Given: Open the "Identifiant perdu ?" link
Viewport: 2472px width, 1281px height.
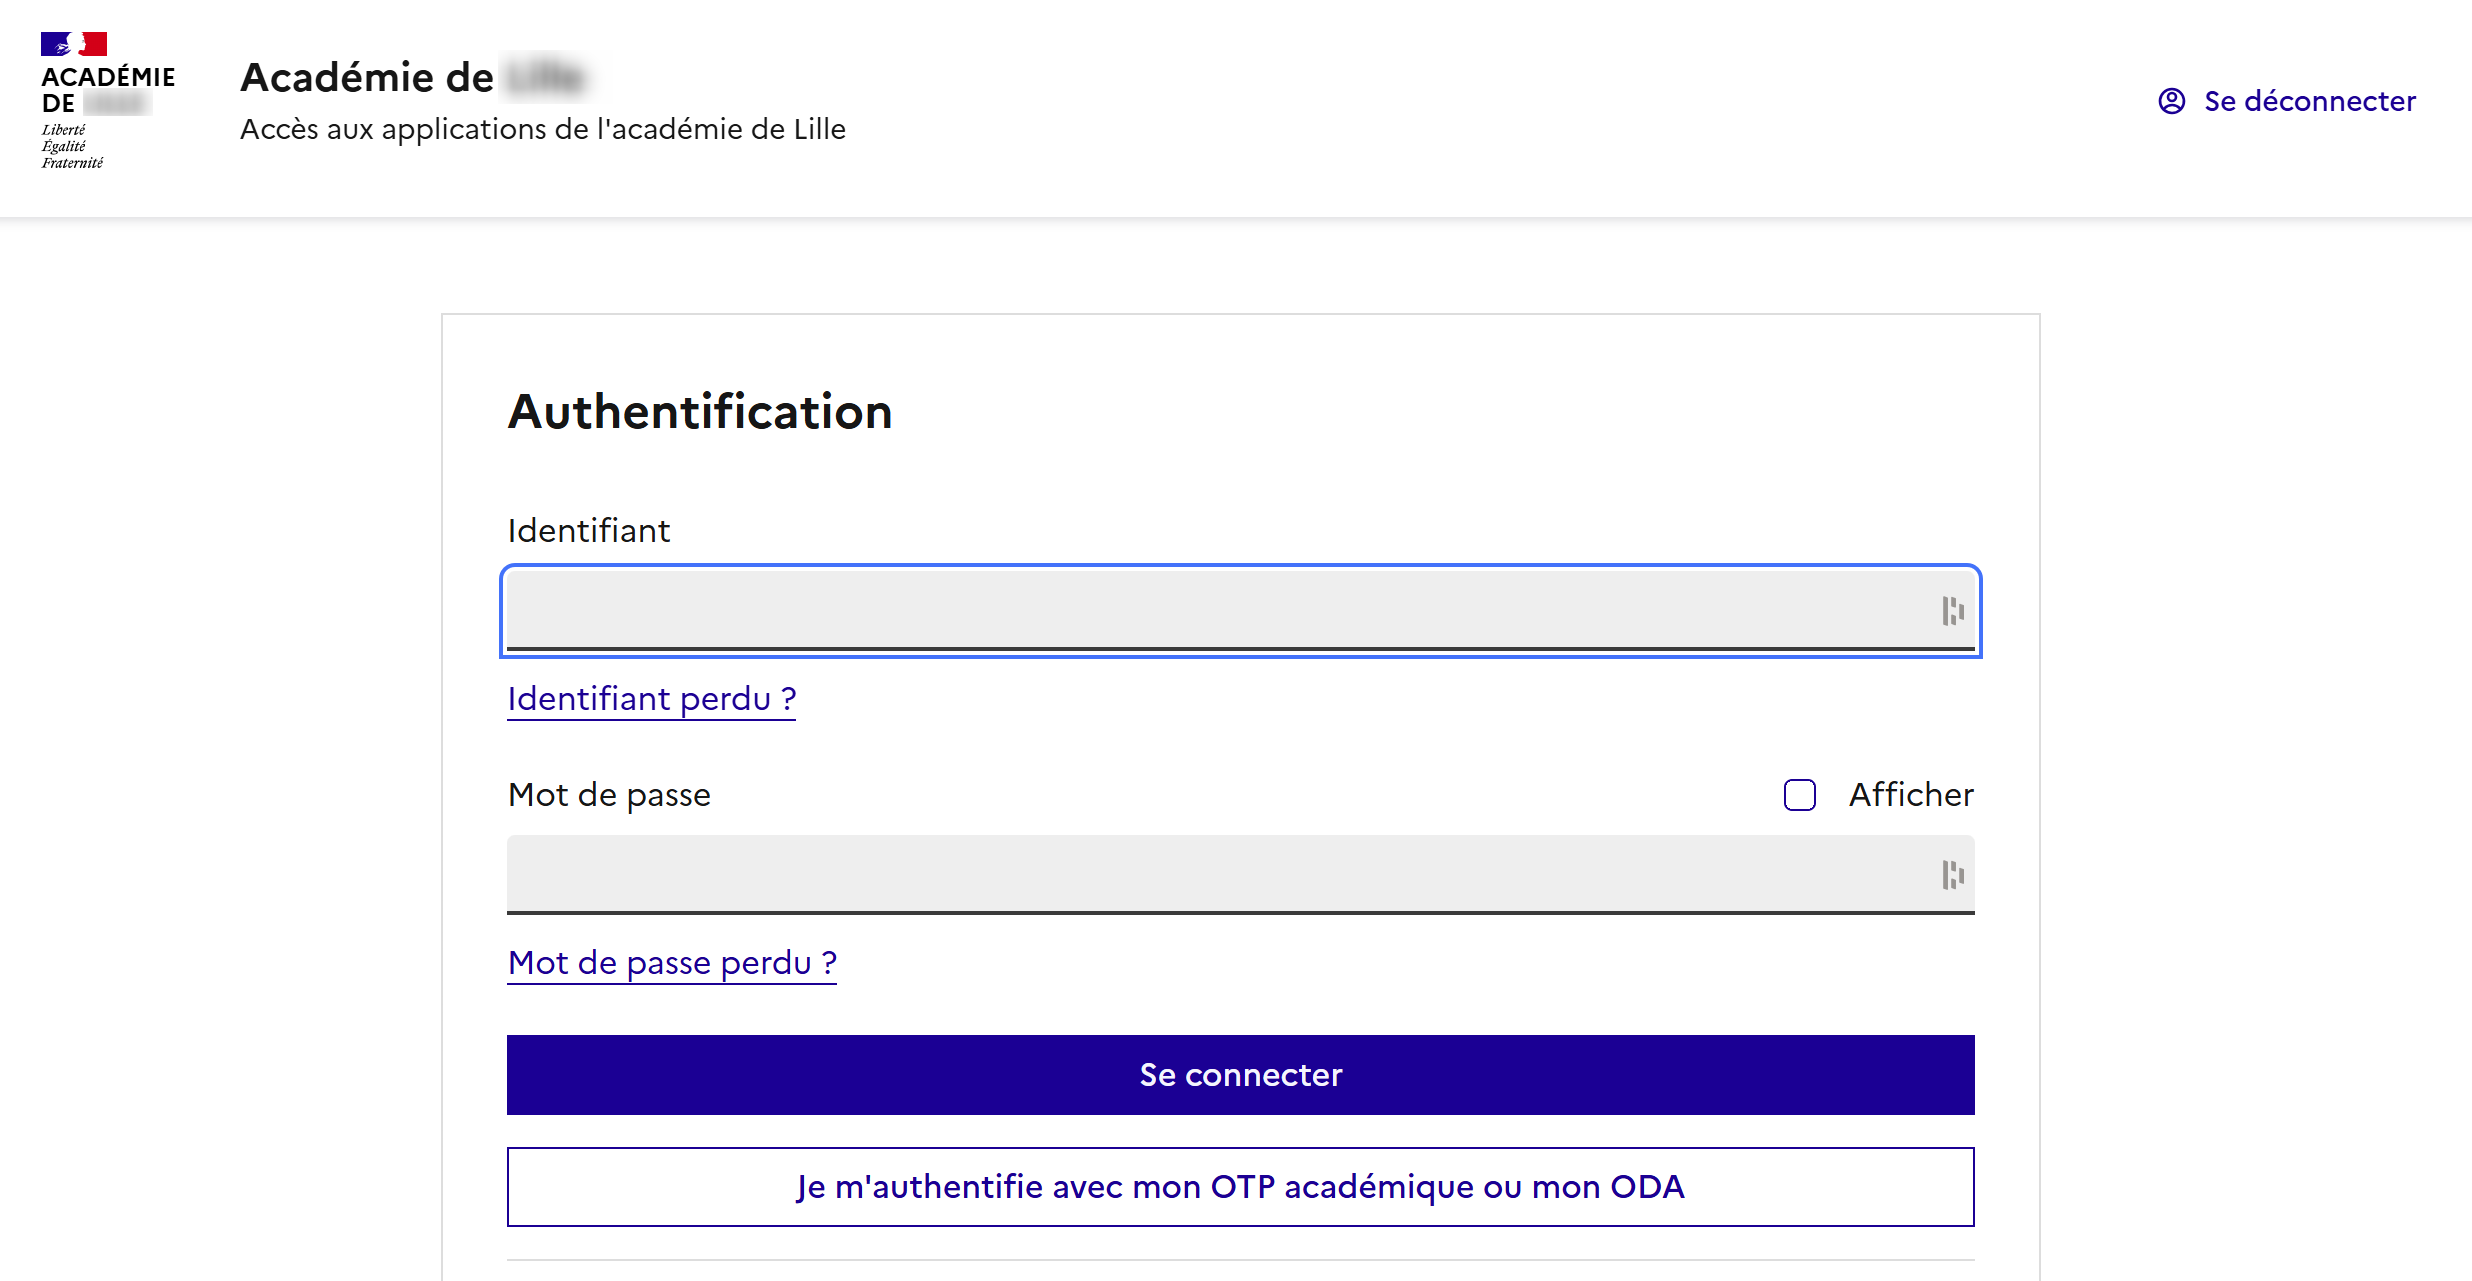Looking at the screenshot, I should (651, 699).
